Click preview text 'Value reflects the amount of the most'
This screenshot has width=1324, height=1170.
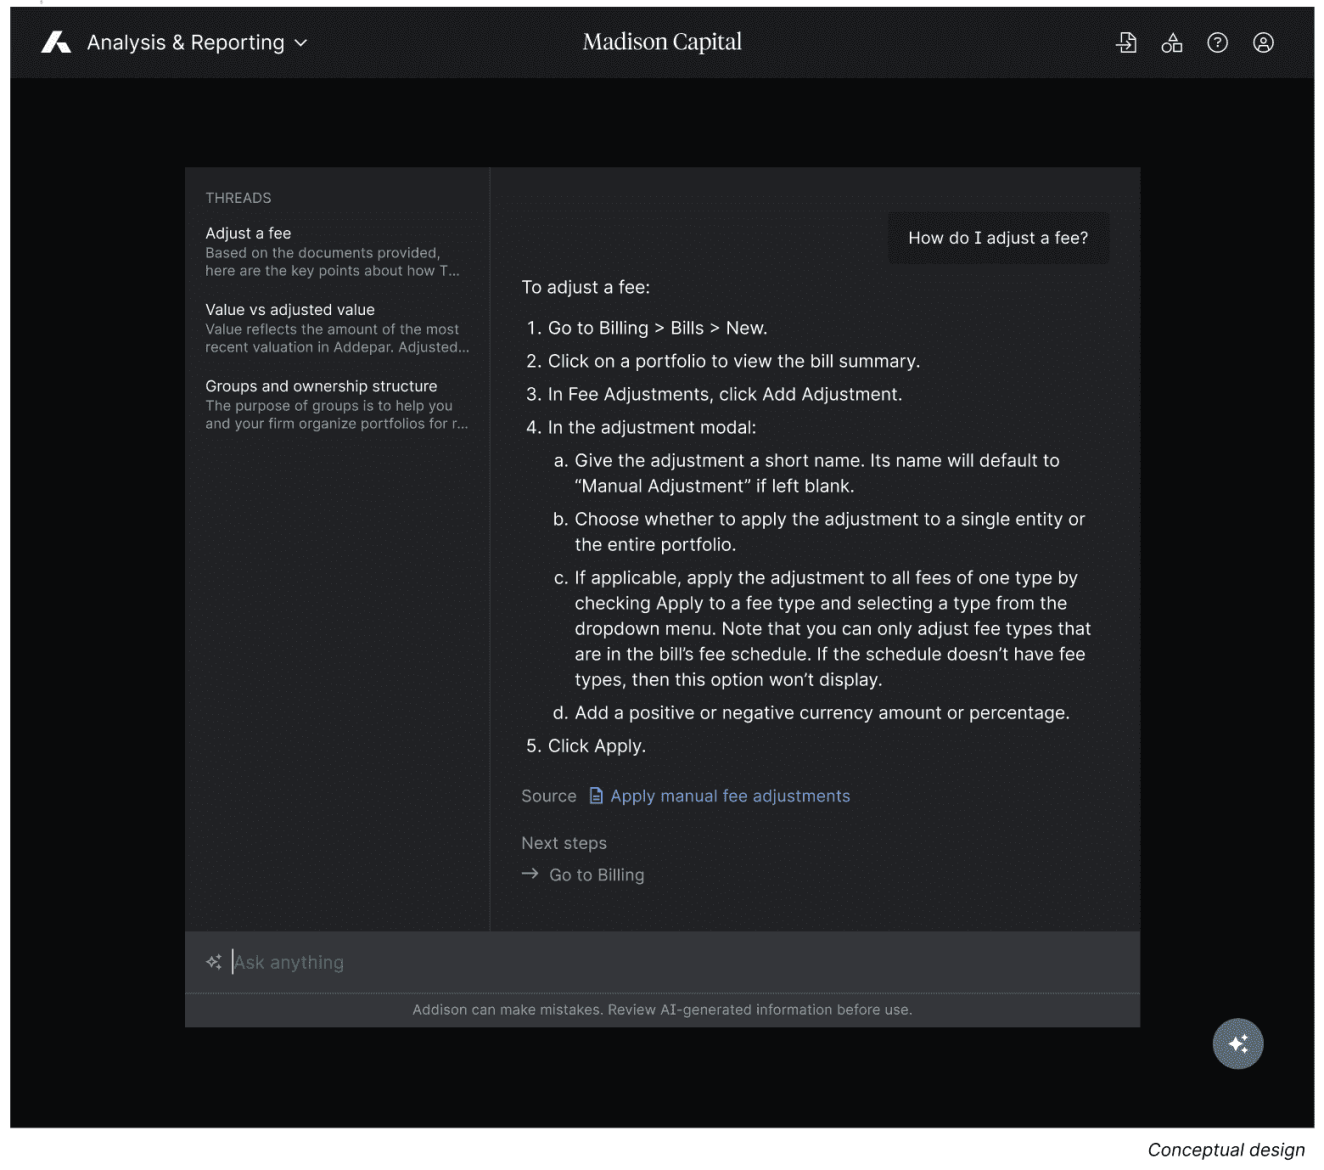pyautogui.click(x=332, y=329)
